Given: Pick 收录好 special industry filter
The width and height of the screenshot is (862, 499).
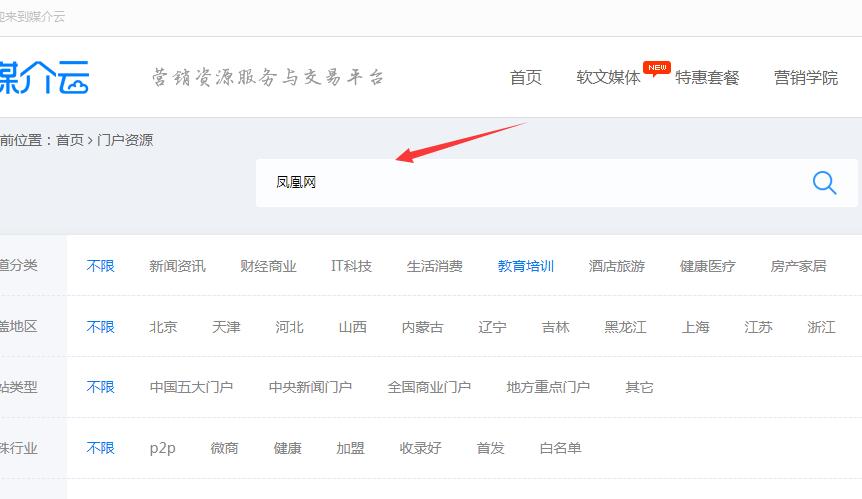Looking at the screenshot, I should coord(420,448).
